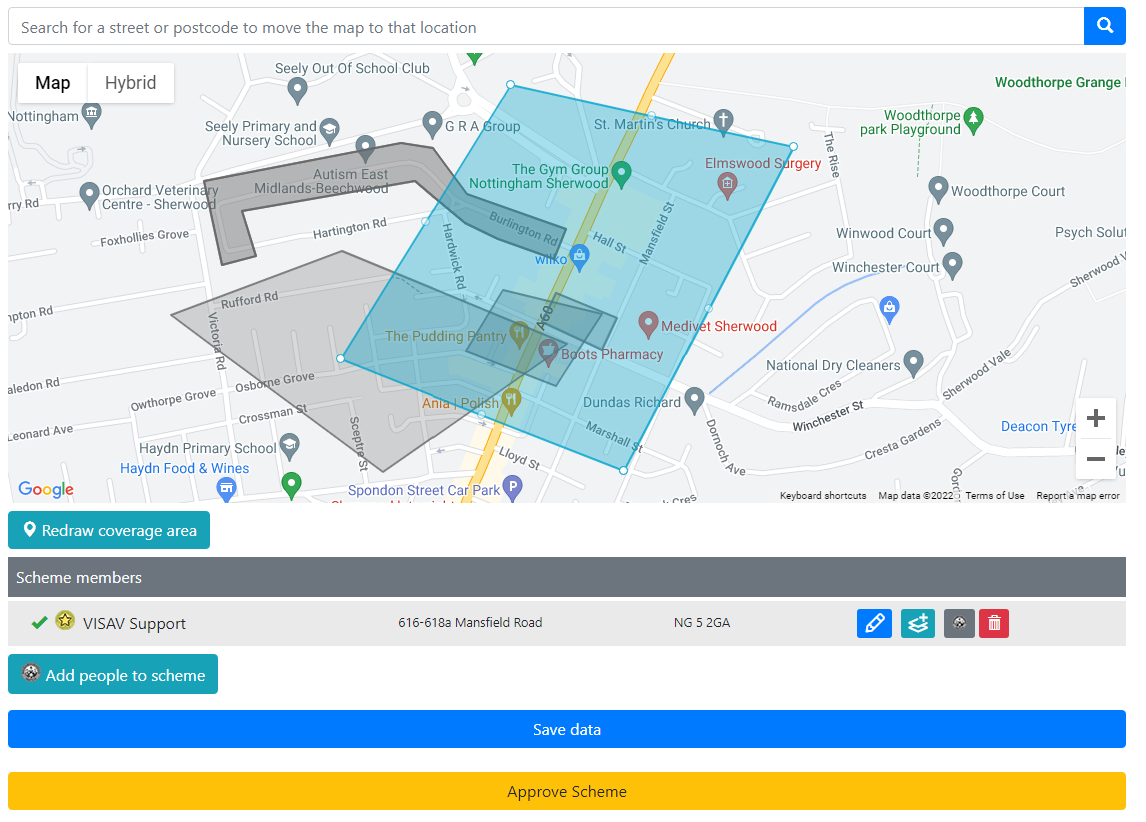Image resolution: width=1146 pixels, height=822 pixels.
Task: Click the blue edit pencil for VISAV Support
Action: point(874,623)
